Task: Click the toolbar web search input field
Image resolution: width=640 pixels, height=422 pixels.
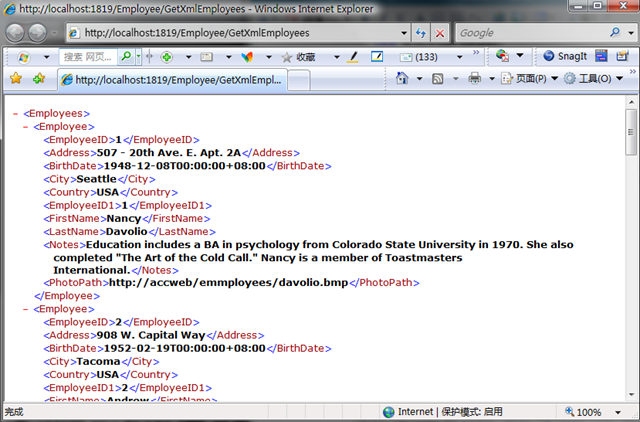Action: (x=89, y=57)
